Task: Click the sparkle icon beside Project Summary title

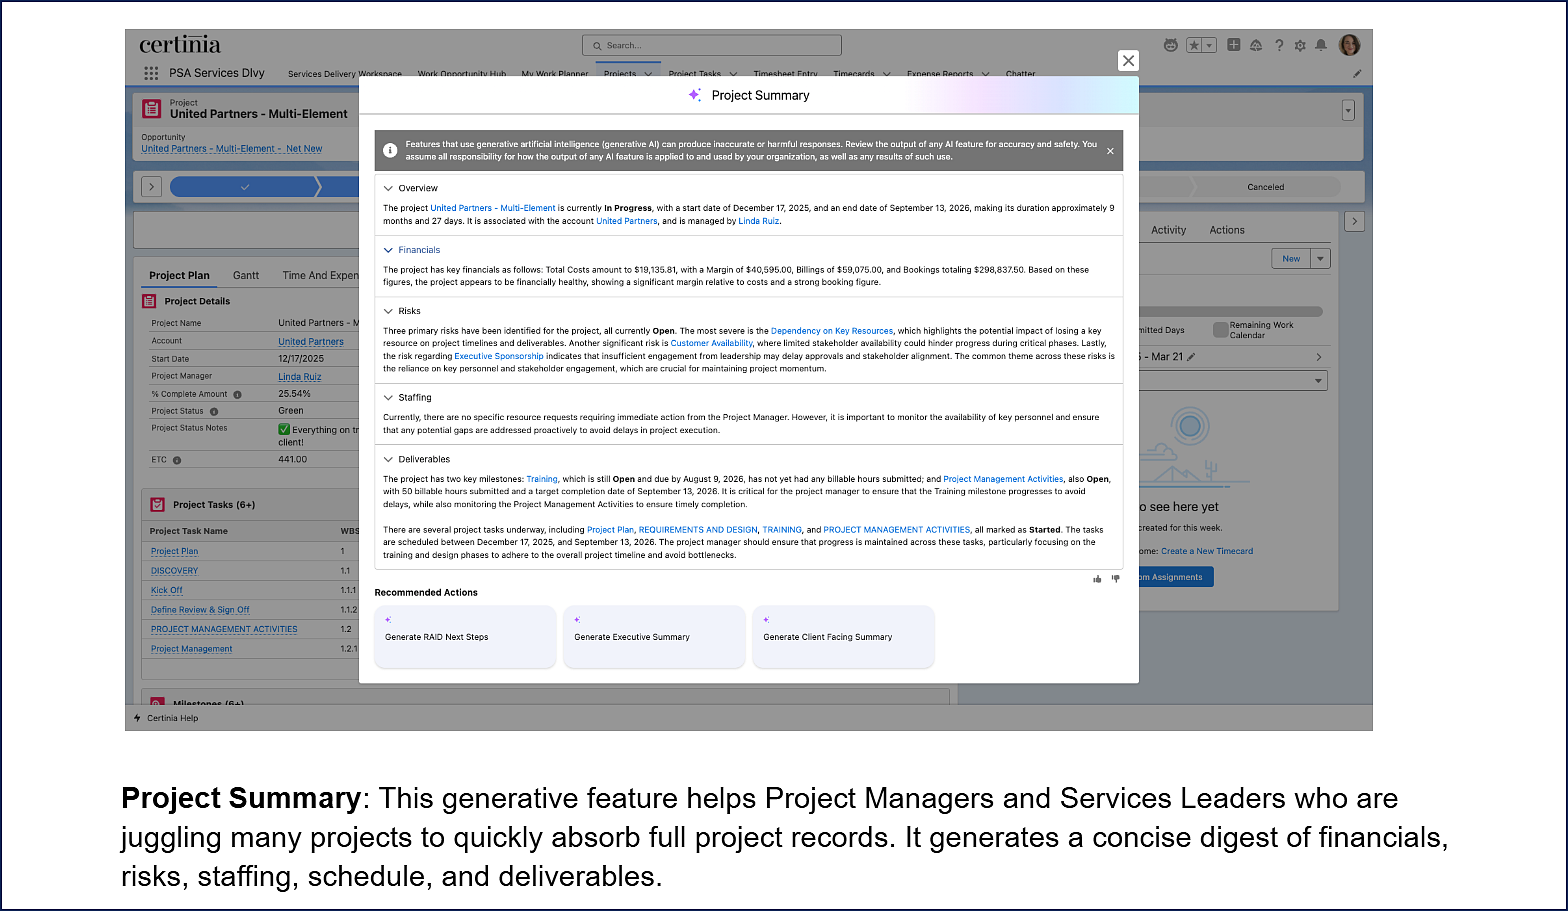Action: [694, 95]
